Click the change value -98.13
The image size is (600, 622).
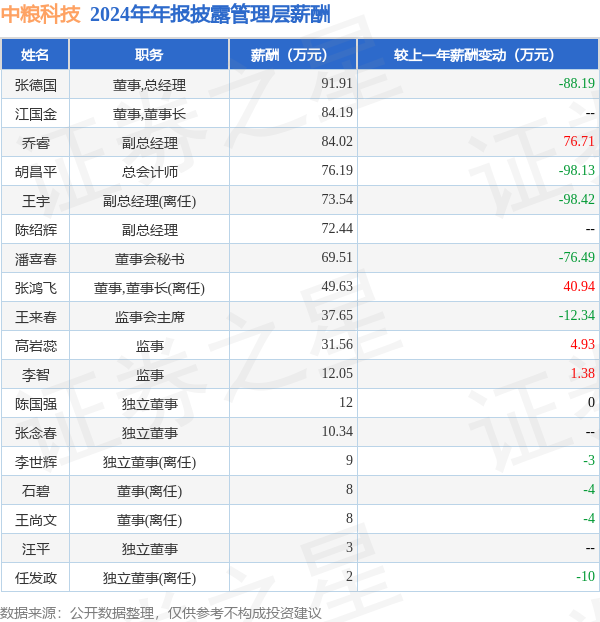(577, 170)
